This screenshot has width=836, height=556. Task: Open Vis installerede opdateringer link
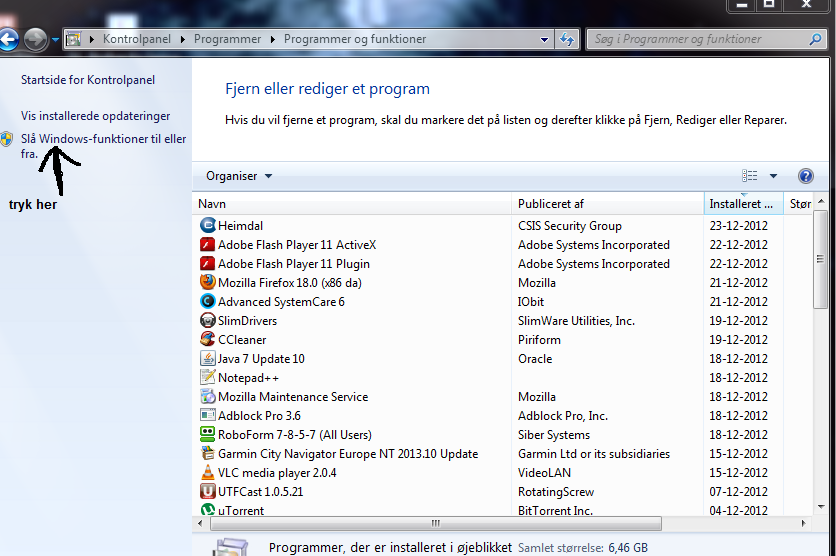tap(95, 116)
